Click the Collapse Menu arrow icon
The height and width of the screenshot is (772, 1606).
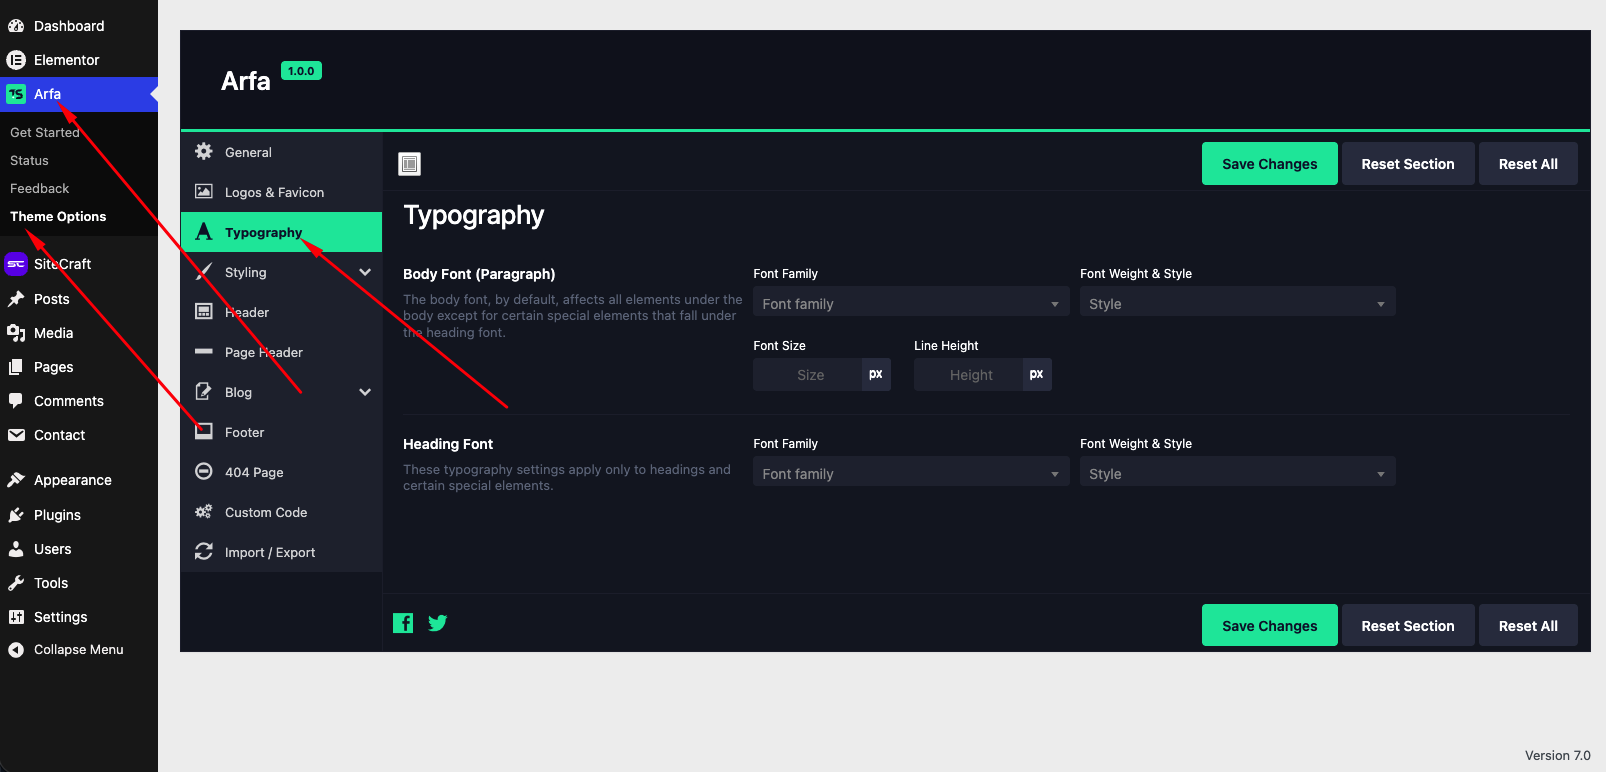pyautogui.click(x=16, y=650)
